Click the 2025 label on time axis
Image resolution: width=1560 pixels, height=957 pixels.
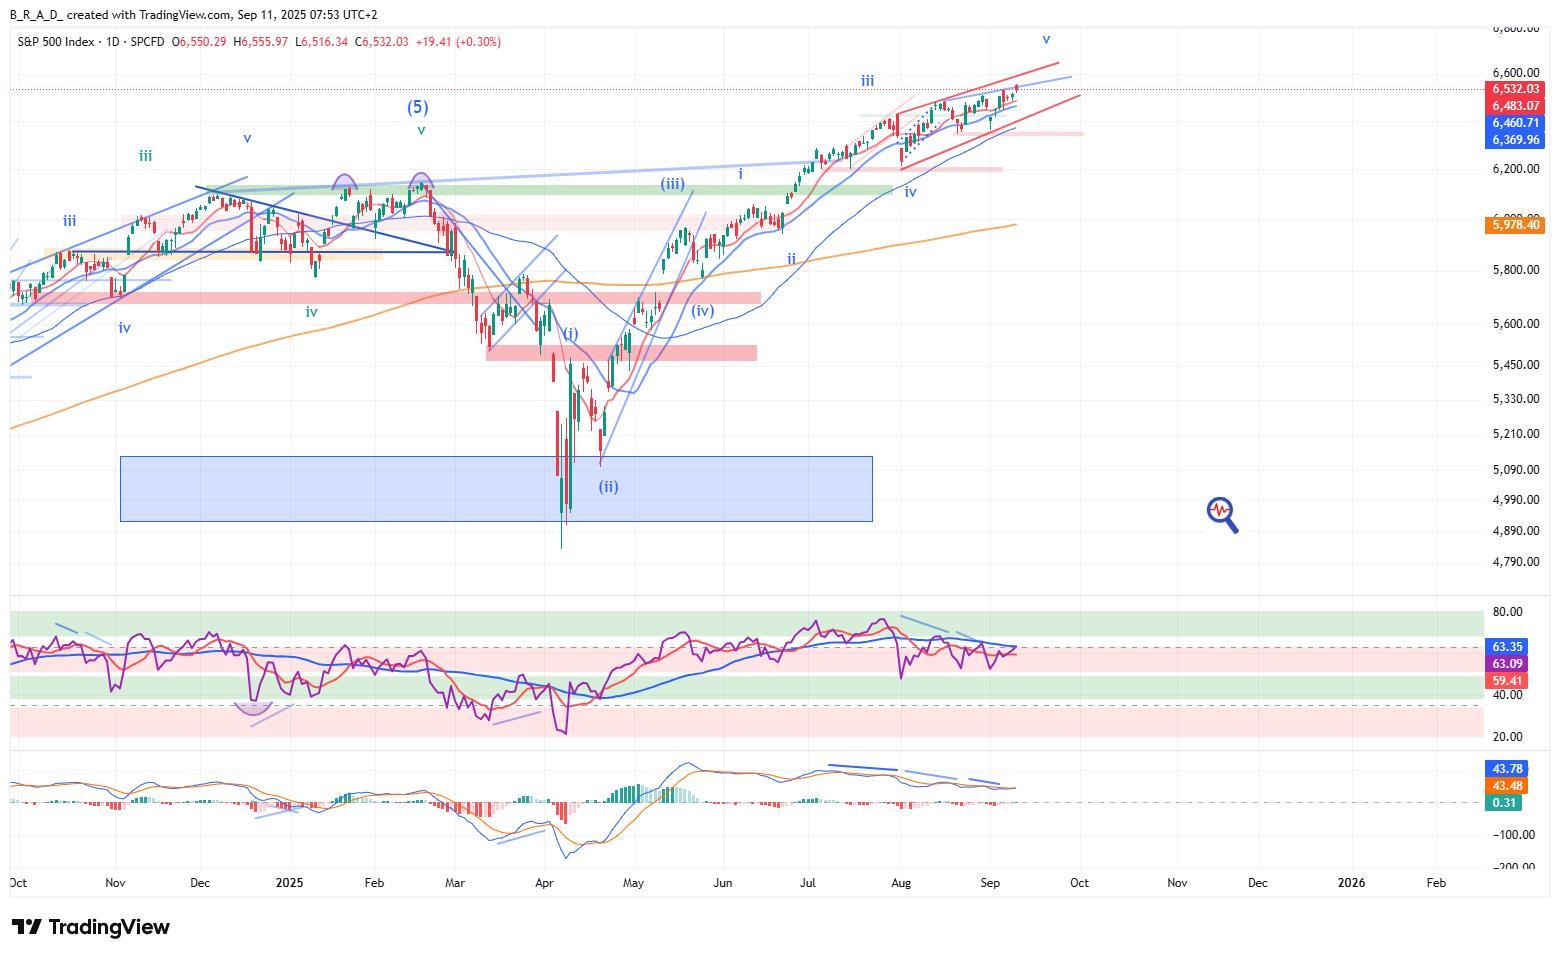[x=289, y=883]
